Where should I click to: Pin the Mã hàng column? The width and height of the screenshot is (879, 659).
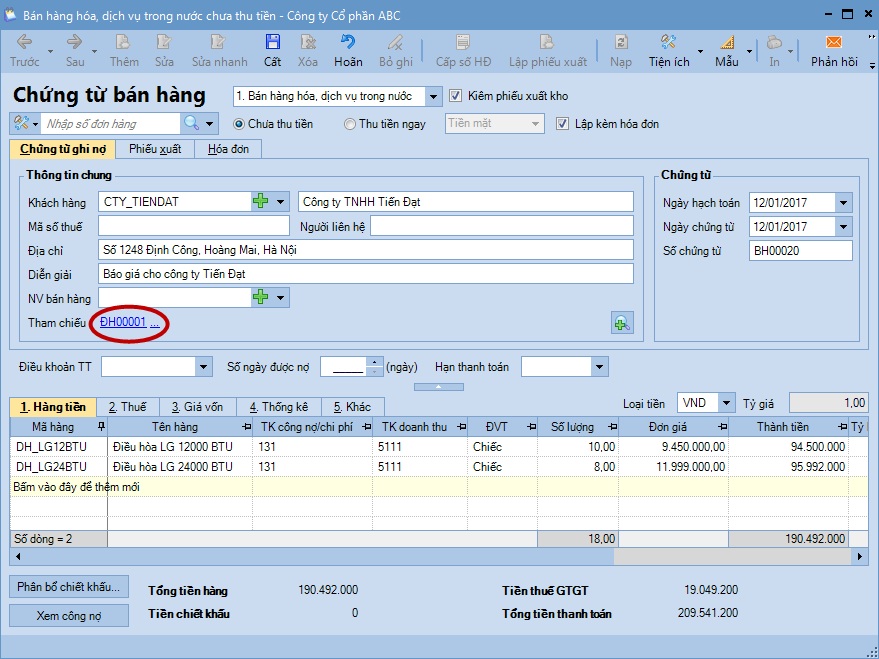pyautogui.click(x=101, y=427)
